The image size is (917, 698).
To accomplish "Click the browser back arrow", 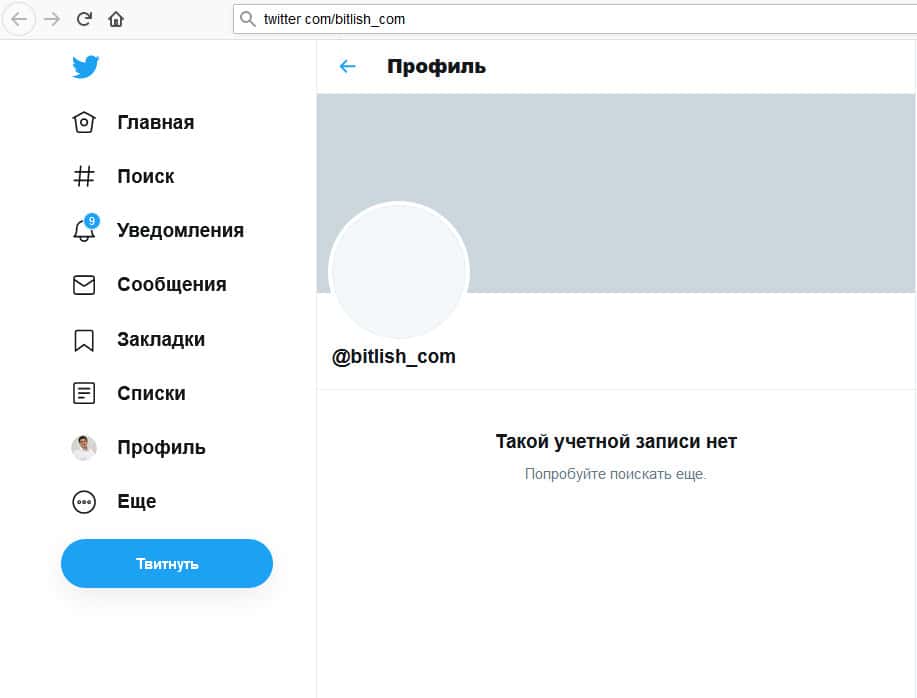I will [x=19, y=18].
